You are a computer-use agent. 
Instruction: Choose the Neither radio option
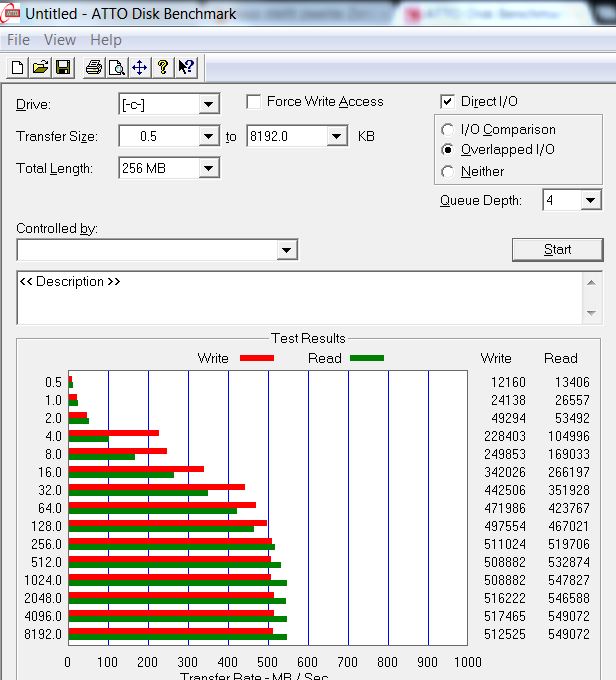(x=447, y=172)
